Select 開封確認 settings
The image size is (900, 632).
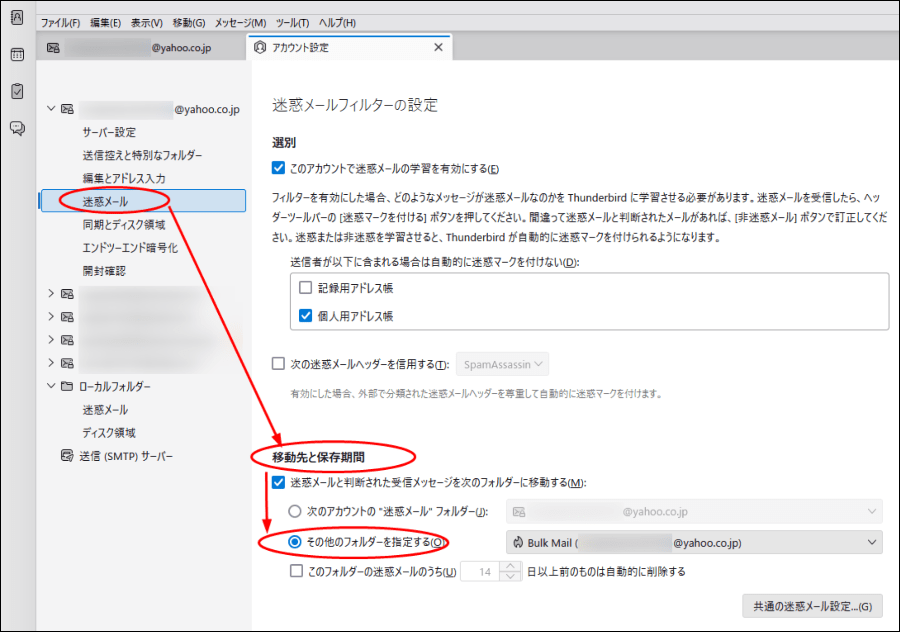coord(104,270)
